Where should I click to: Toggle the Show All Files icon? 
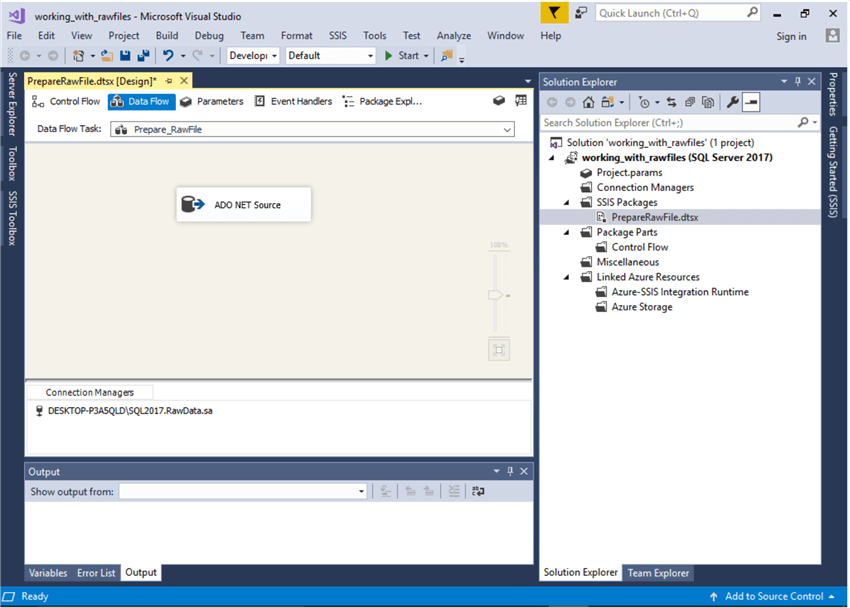(707, 102)
